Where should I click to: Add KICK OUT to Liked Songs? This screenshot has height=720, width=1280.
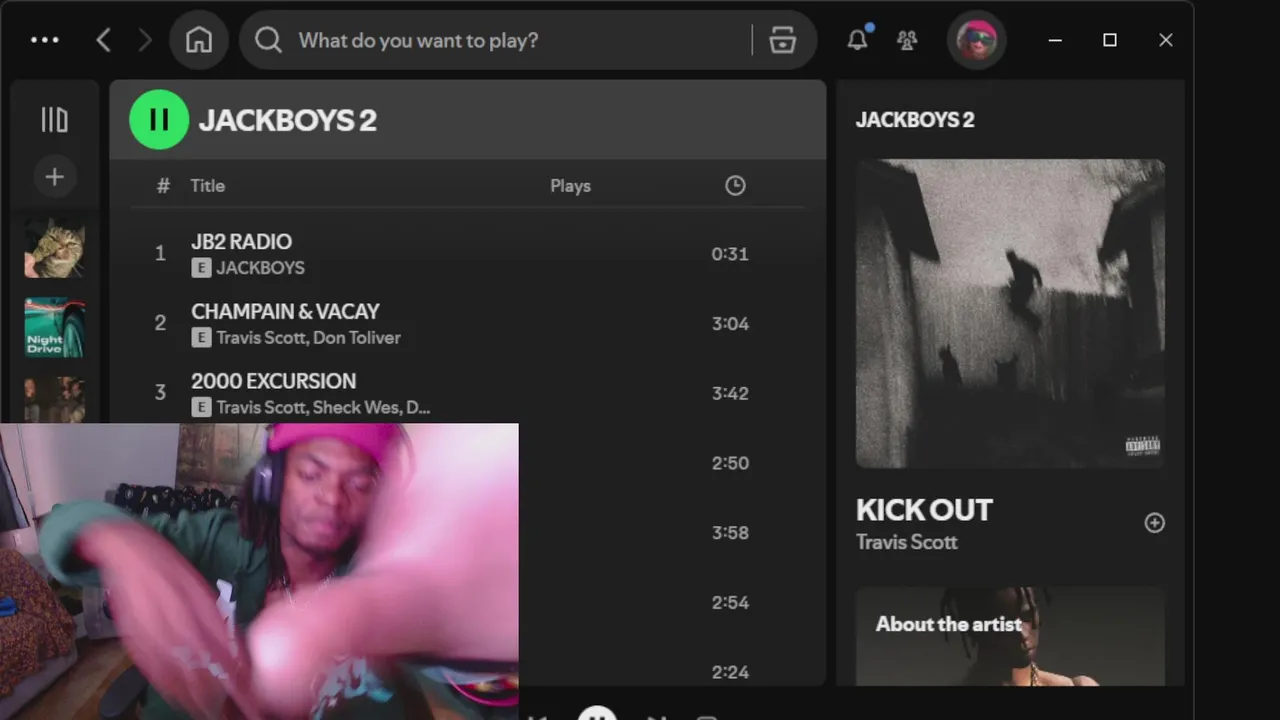tap(1155, 523)
